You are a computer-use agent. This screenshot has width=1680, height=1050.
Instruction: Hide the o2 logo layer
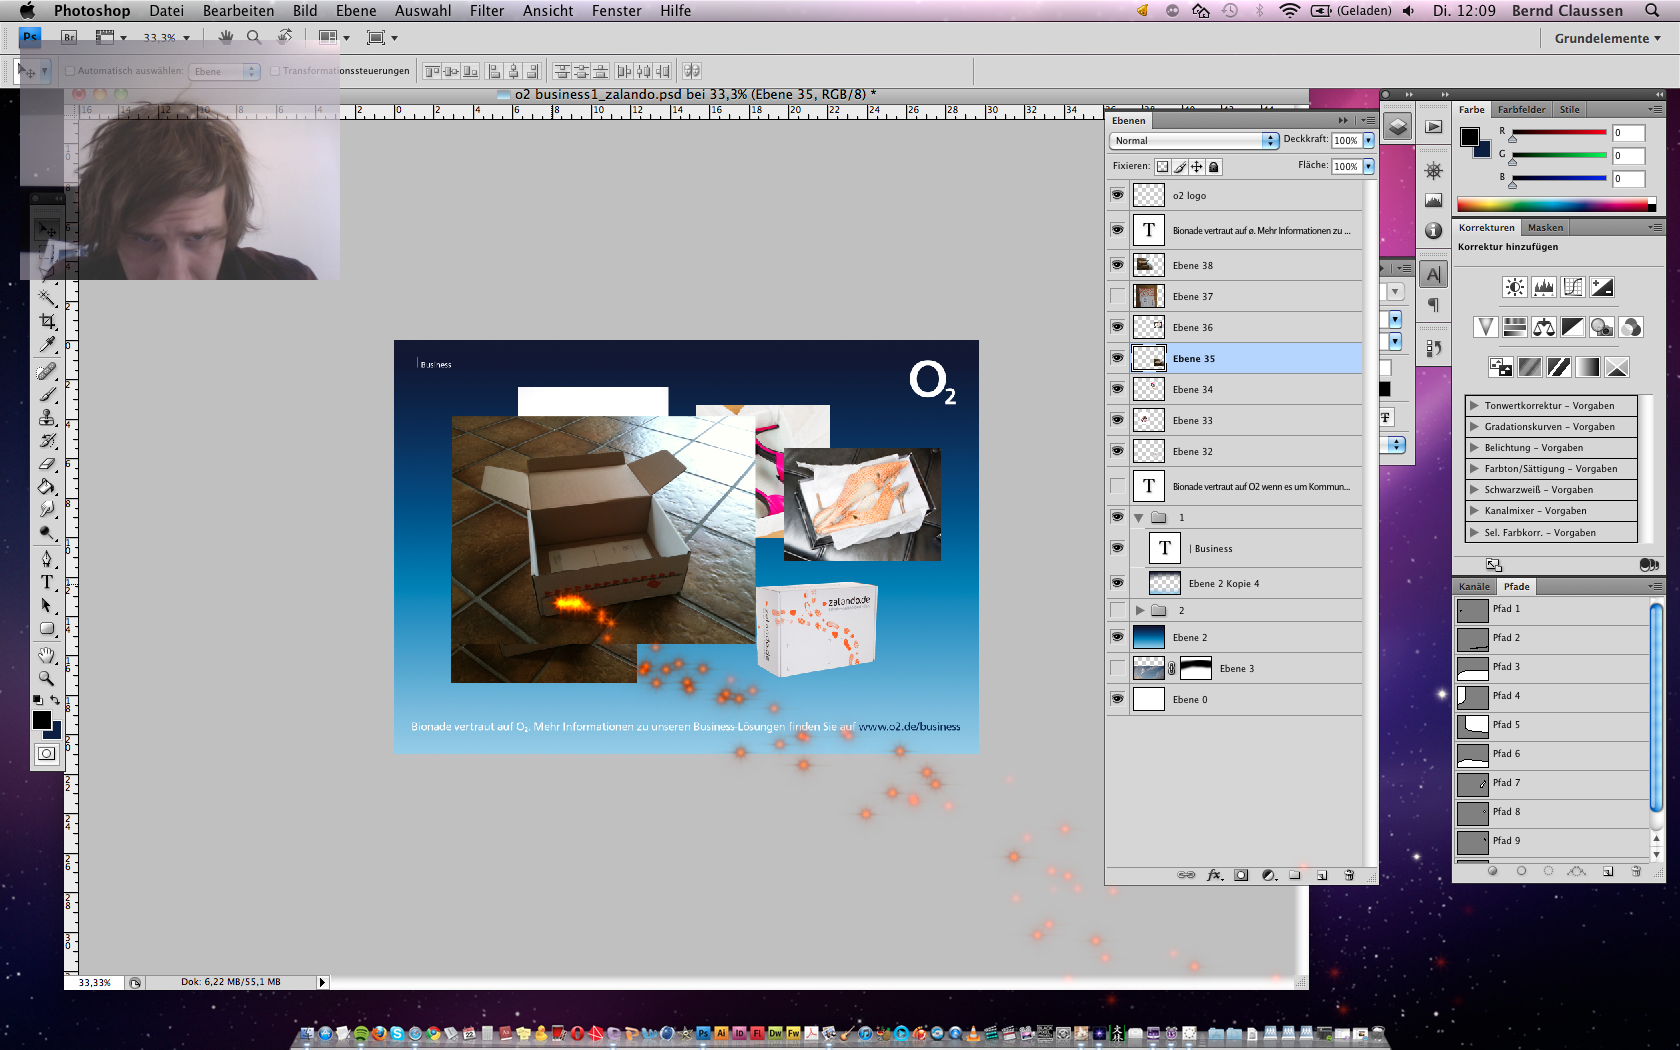pyautogui.click(x=1117, y=195)
